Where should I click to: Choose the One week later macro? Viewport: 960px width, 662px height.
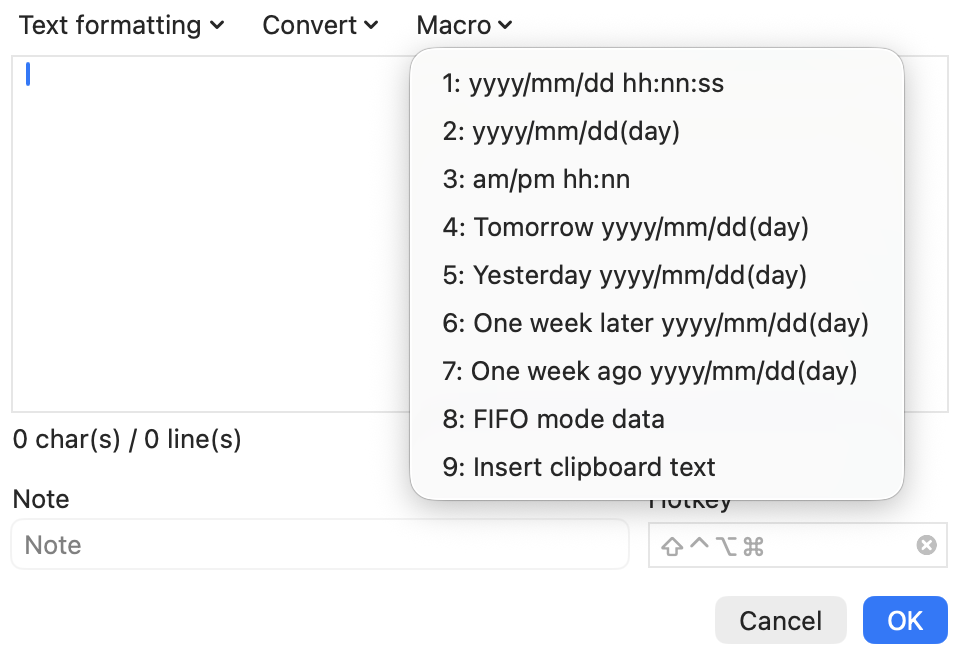click(x=657, y=323)
